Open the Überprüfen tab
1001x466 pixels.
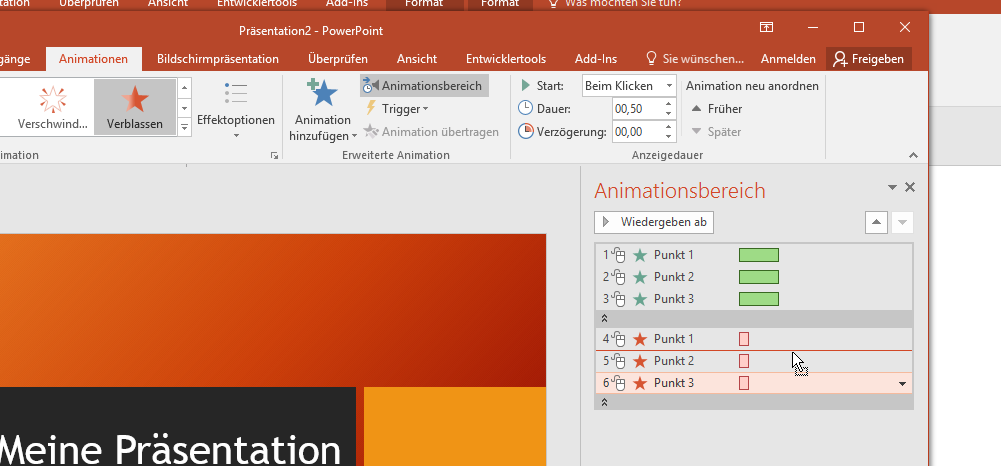(x=338, y=59)
